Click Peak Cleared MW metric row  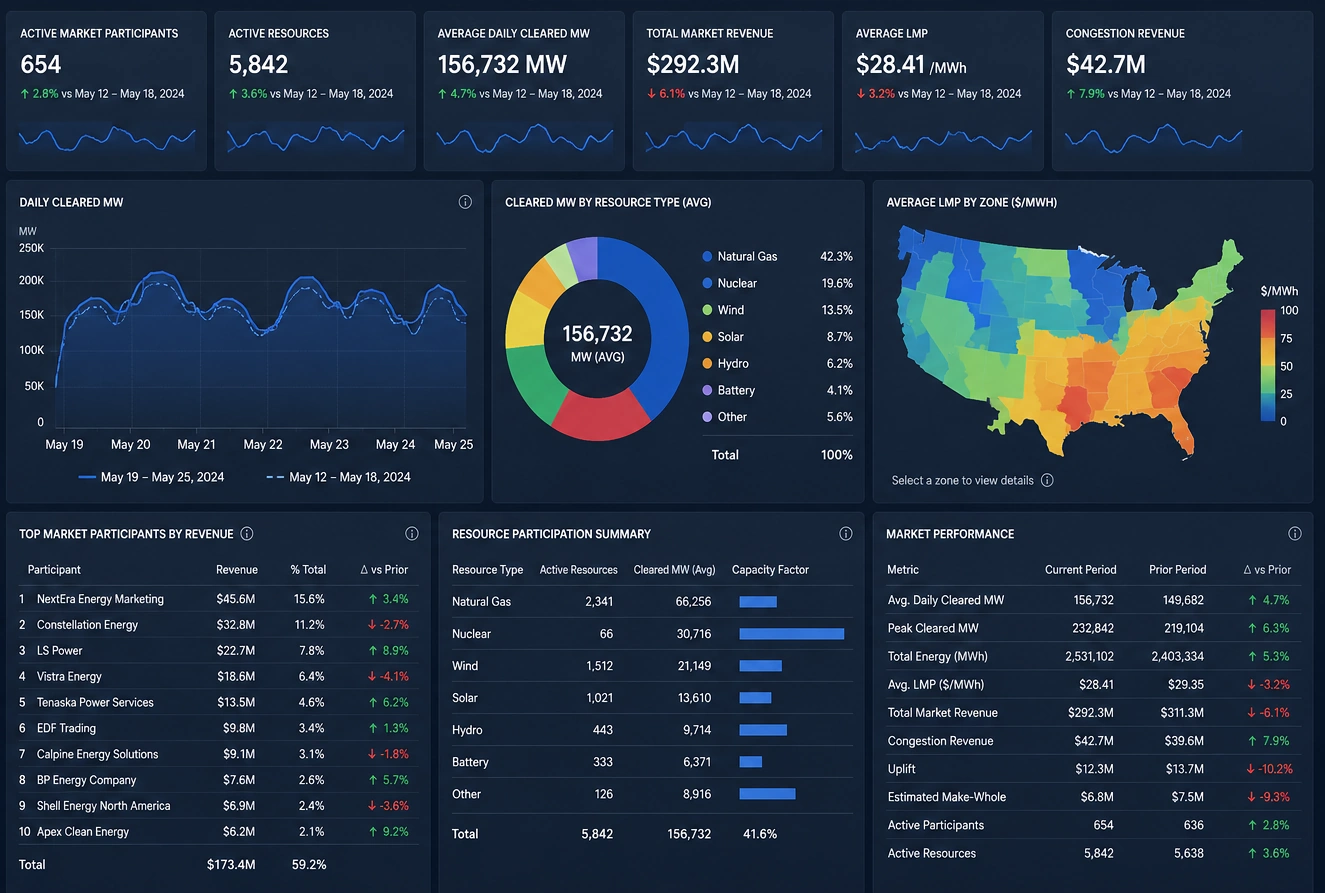tap(1094, 629)
